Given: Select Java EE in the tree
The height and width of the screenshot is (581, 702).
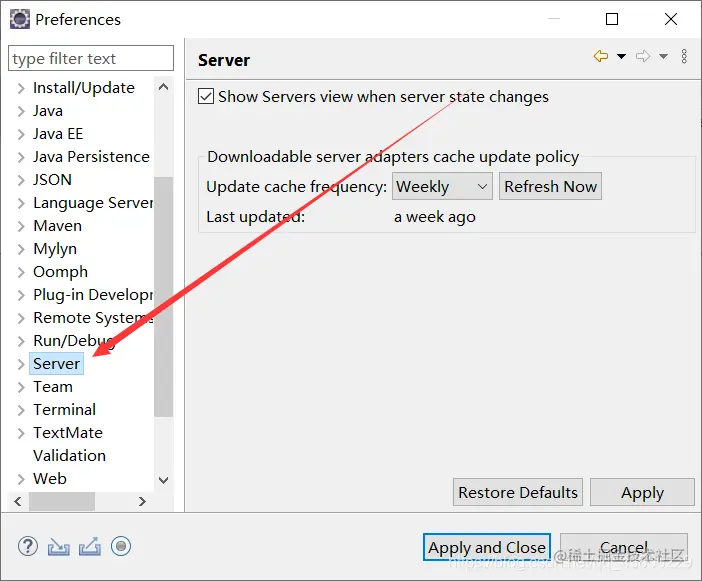Looking at the screenshot, I should point(58,133).
